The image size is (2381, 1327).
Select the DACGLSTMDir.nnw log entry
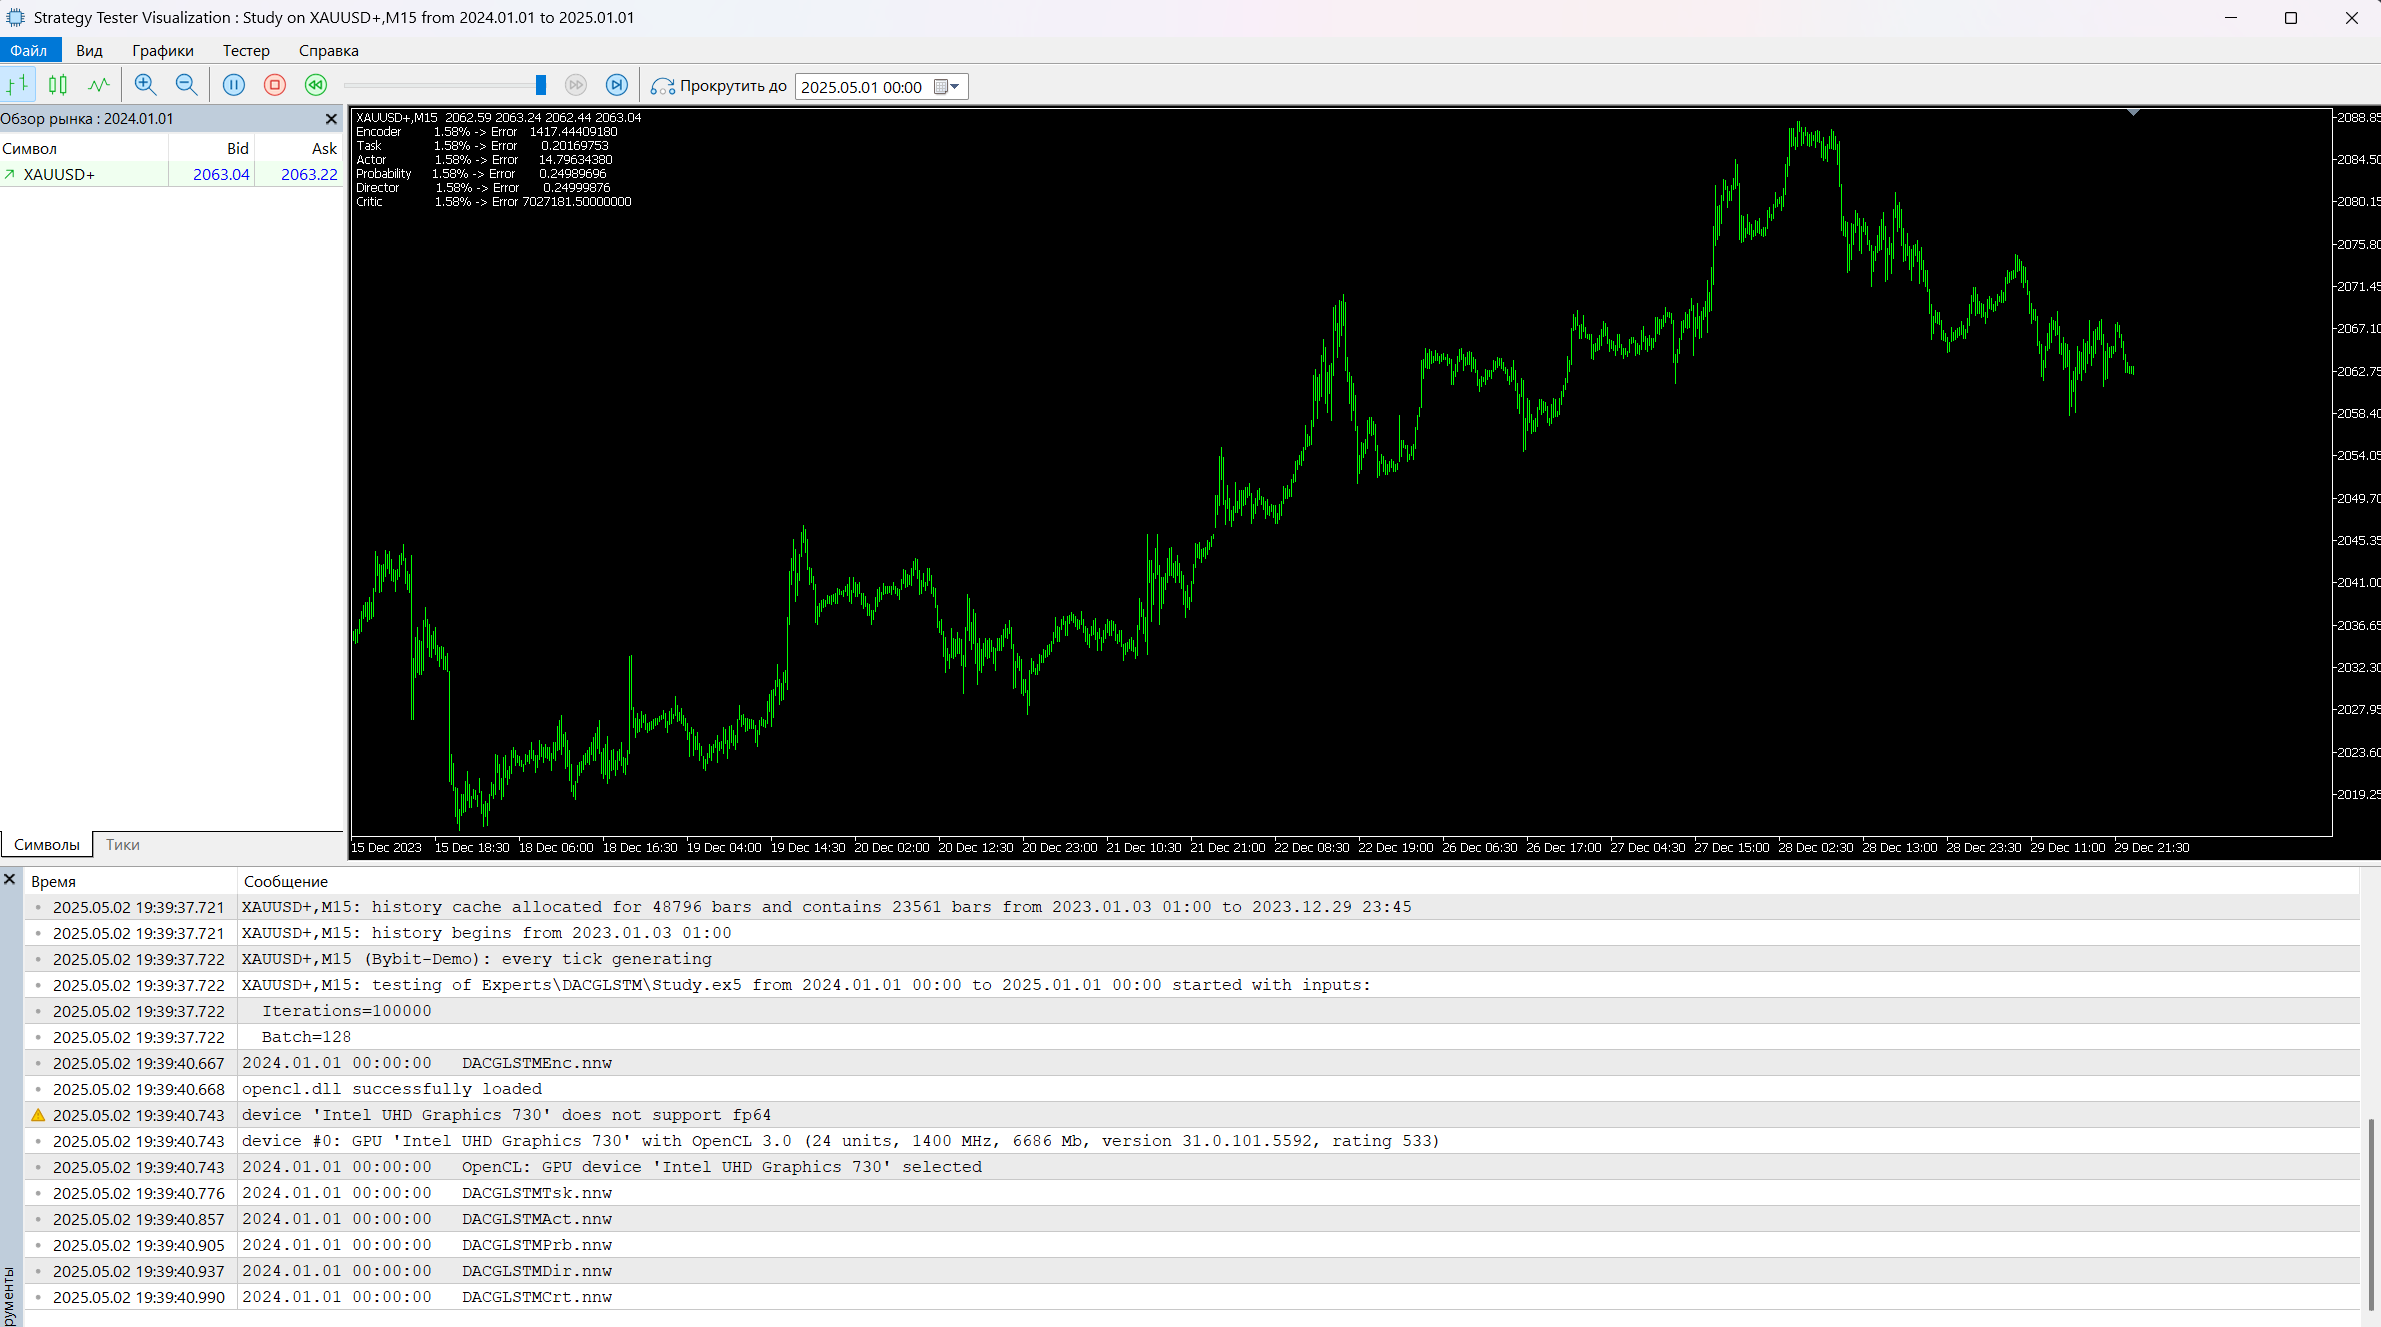[x=1192, y=1271]
